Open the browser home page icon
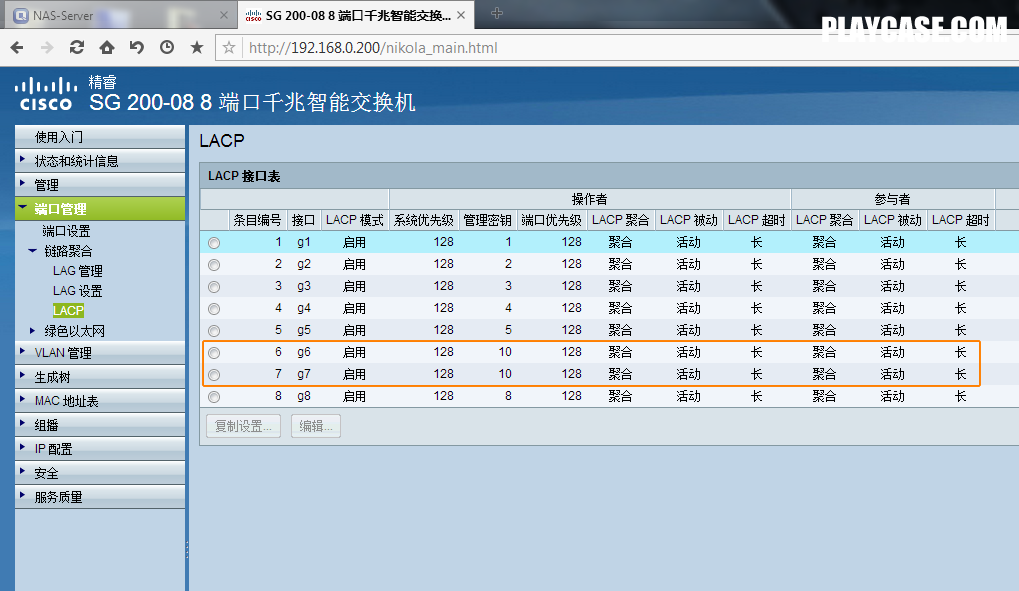1019x591 pixels. [x=107, y=47]
